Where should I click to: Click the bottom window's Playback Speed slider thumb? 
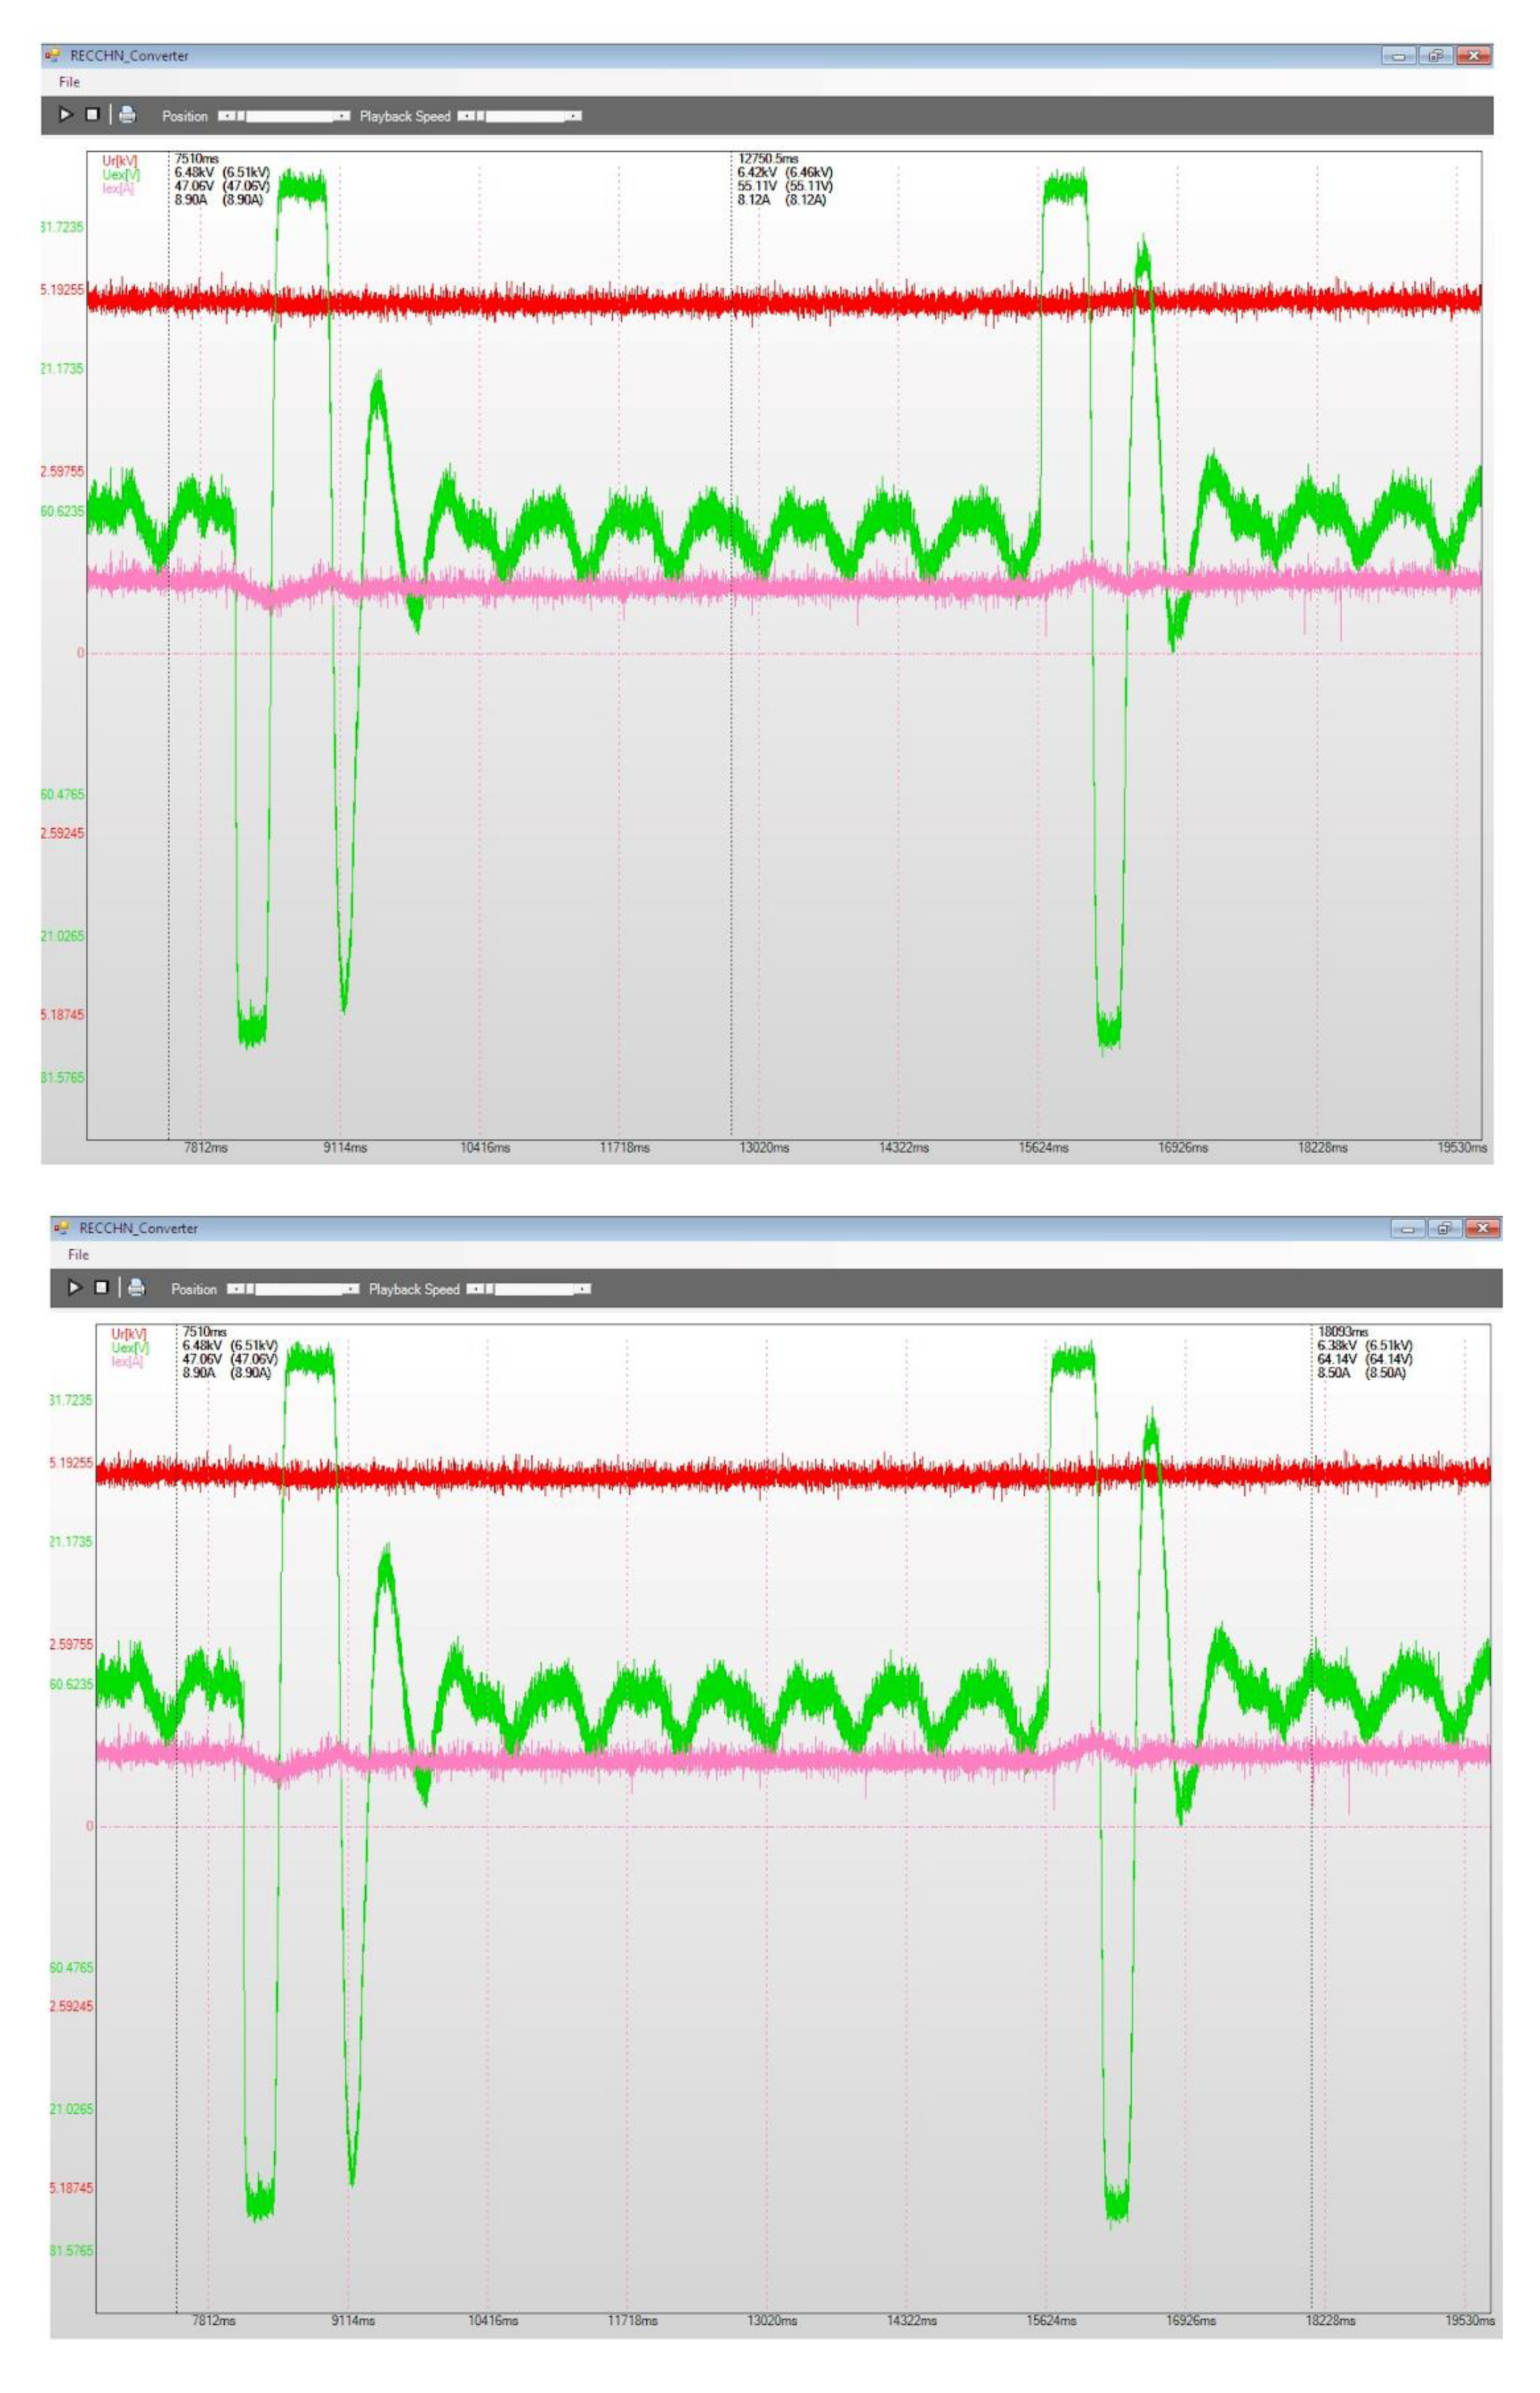(489, 1289)
